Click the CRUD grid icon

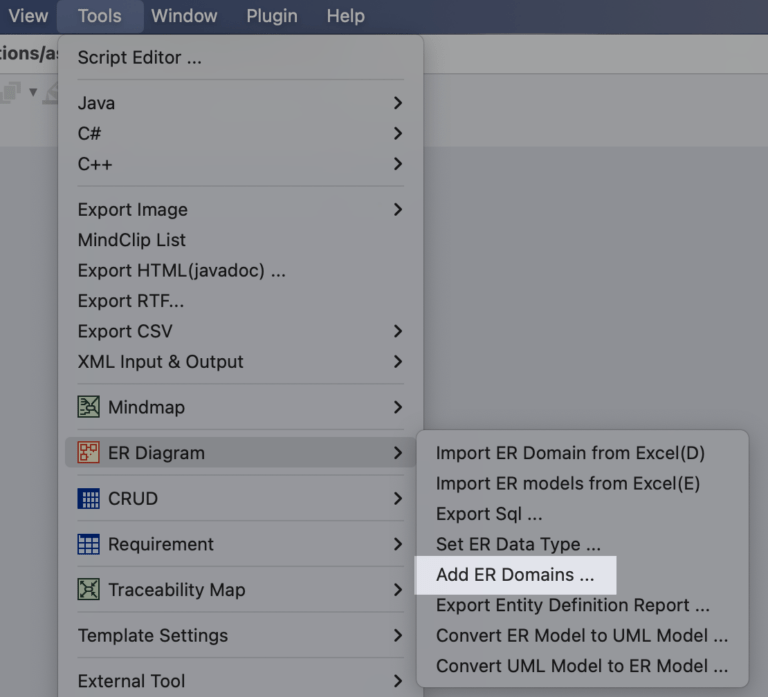tap(89, 499)
